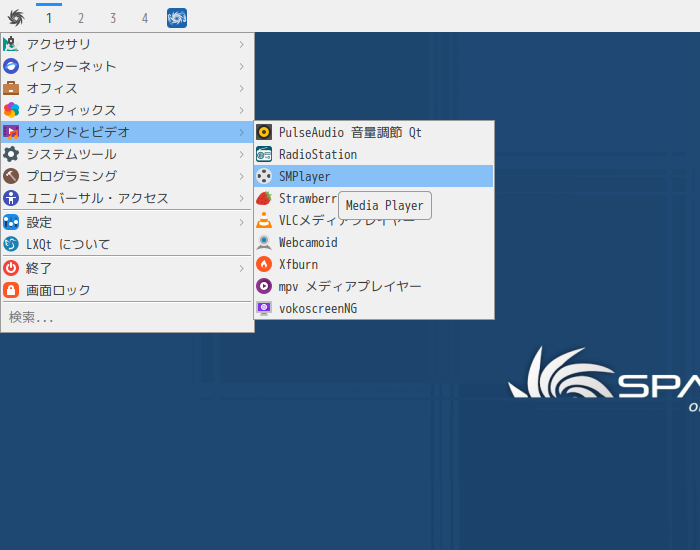Click the オフィス briefcase icon
Viewport: 700px width, 550px height.
11,88
